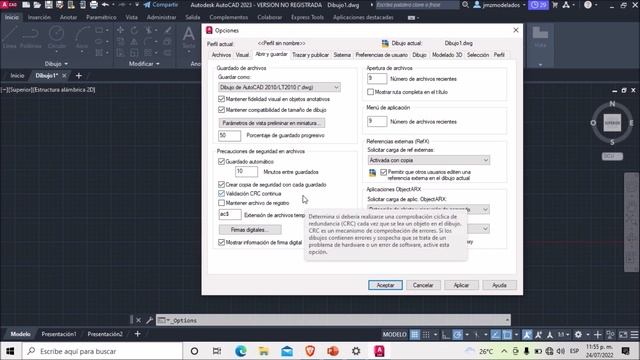640x360 pixels.
Task: Click the Save icon in quick access toolbar
Action: 49,5
